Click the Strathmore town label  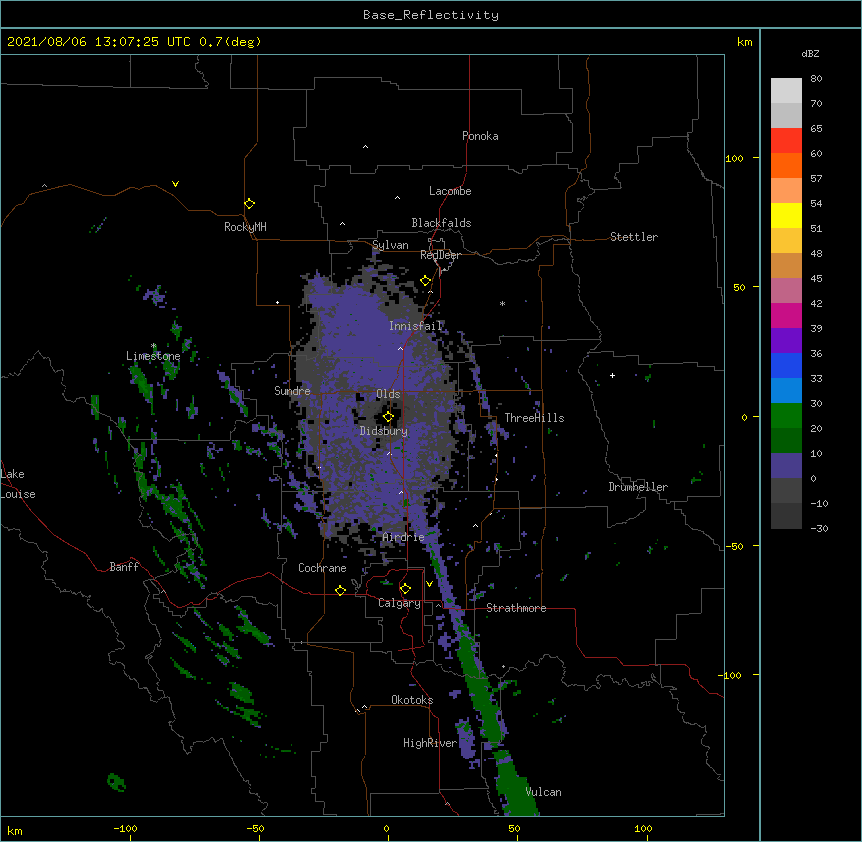516,608
